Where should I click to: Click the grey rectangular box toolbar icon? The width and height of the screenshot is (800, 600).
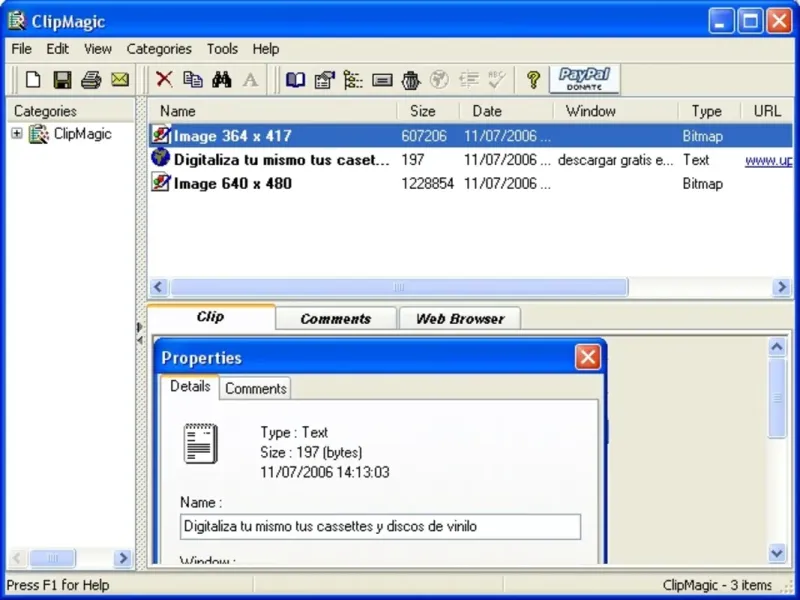click(x=382, y=80)
